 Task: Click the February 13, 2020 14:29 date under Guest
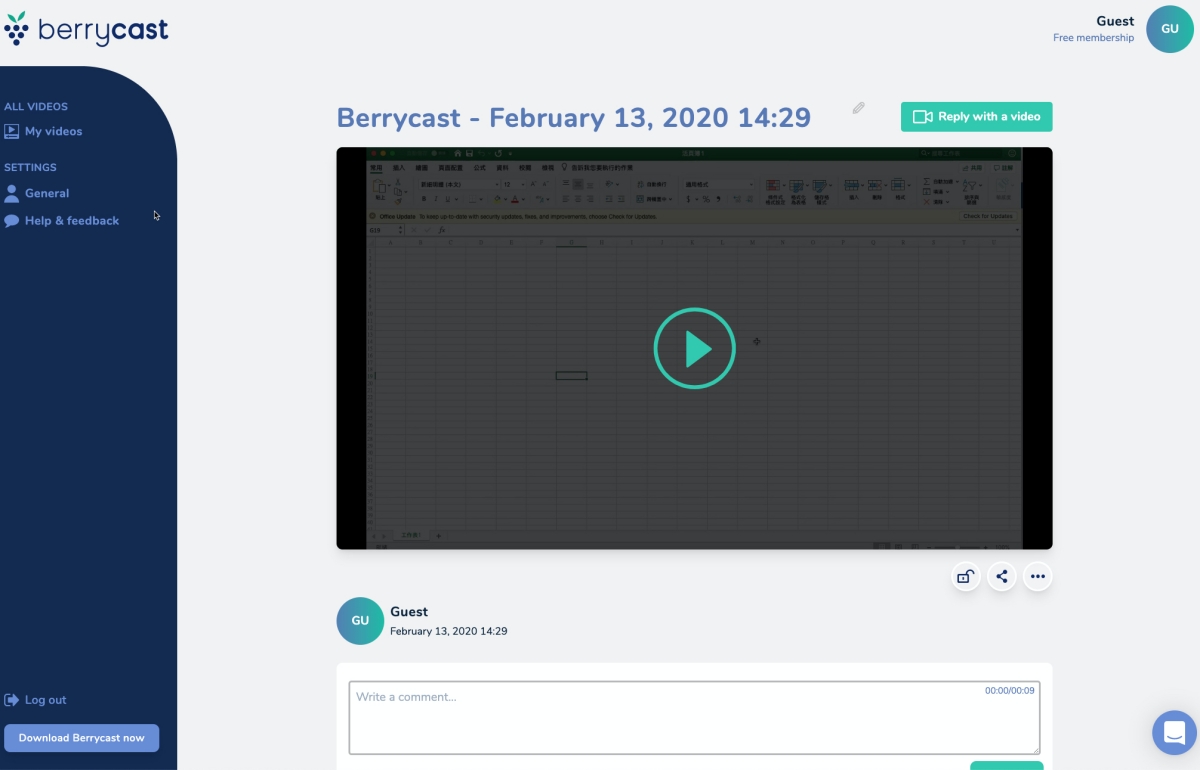[x=448, y=631]
